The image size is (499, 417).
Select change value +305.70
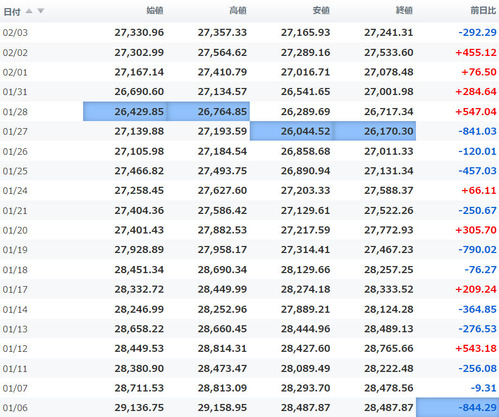pyautogui.click(x=476, y=230)
